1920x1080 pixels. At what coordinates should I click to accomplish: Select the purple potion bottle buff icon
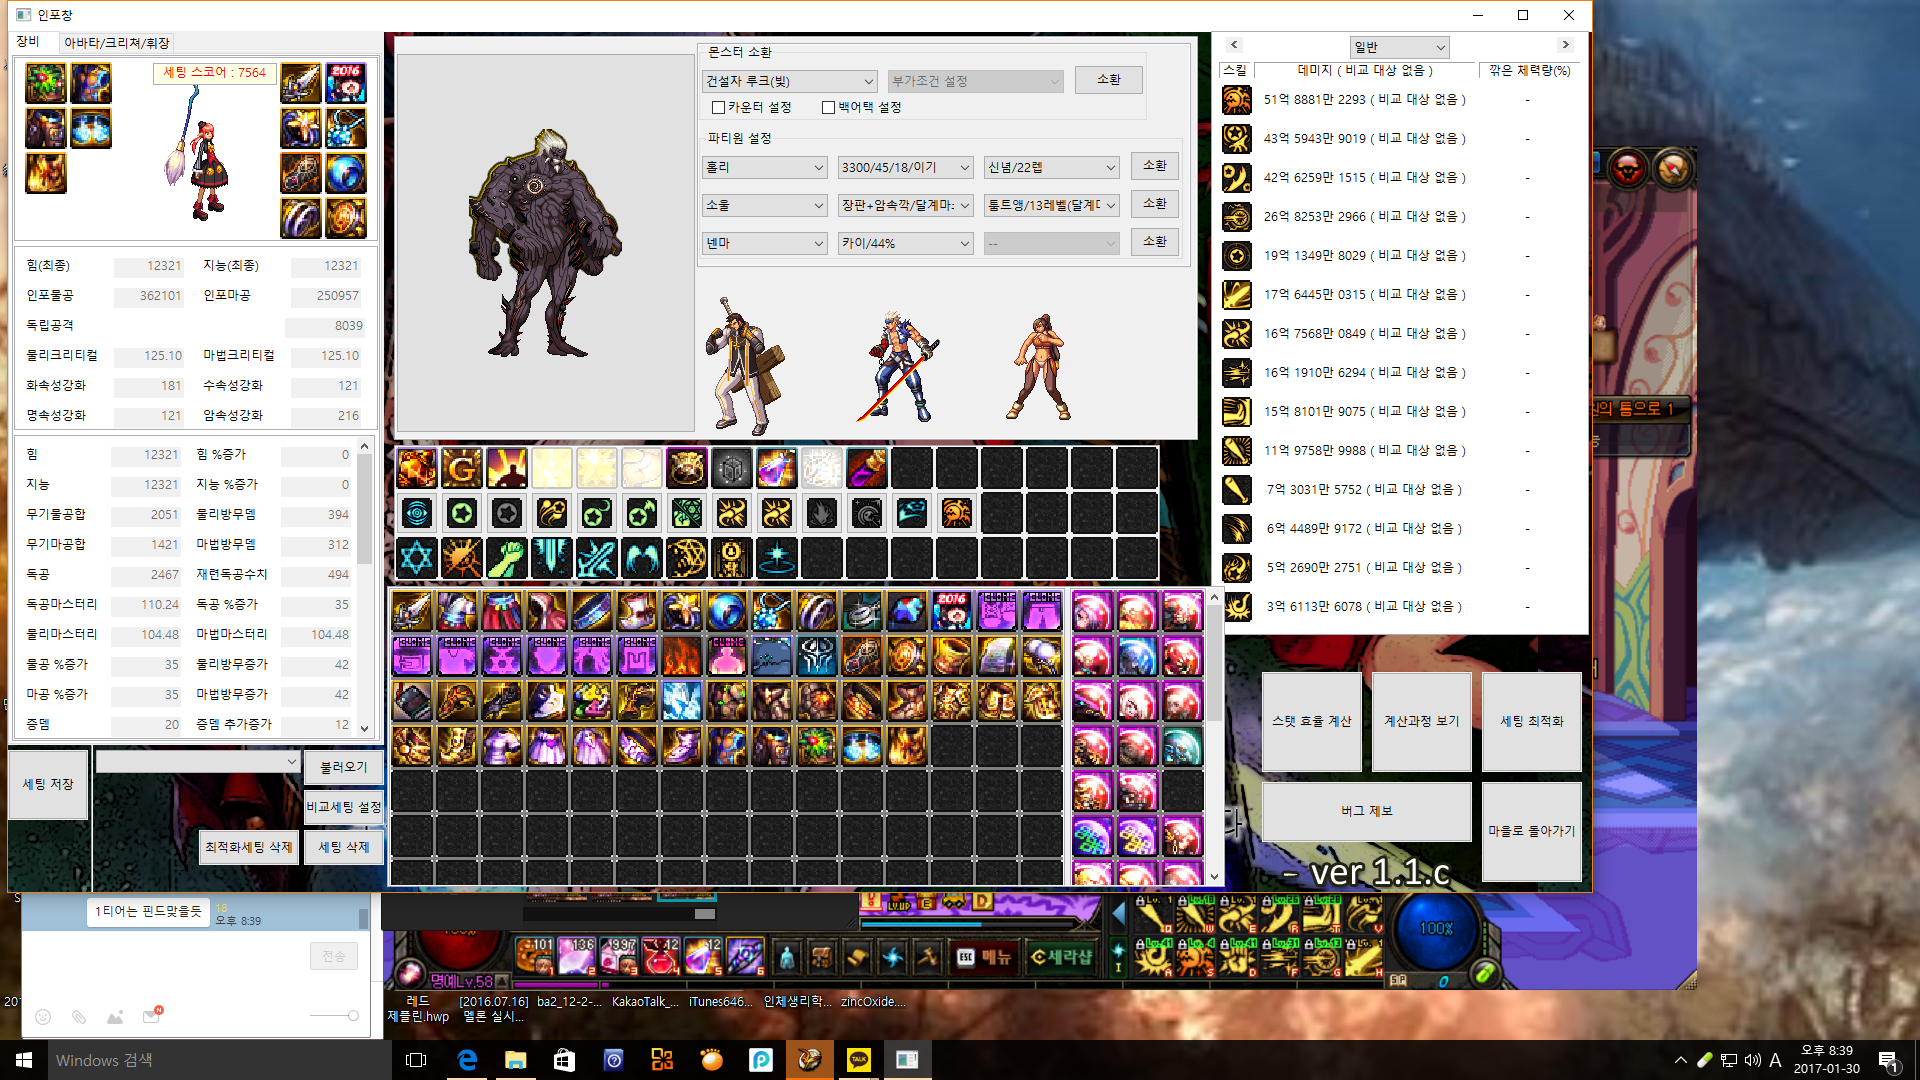click(x=776, y=468)
